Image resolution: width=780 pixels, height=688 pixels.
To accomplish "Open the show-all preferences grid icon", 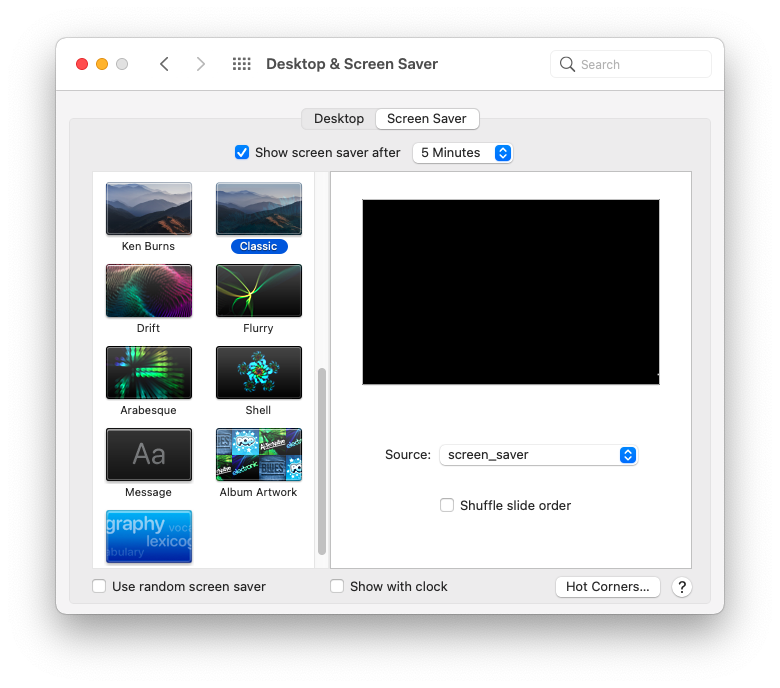I will pos(242,64).
